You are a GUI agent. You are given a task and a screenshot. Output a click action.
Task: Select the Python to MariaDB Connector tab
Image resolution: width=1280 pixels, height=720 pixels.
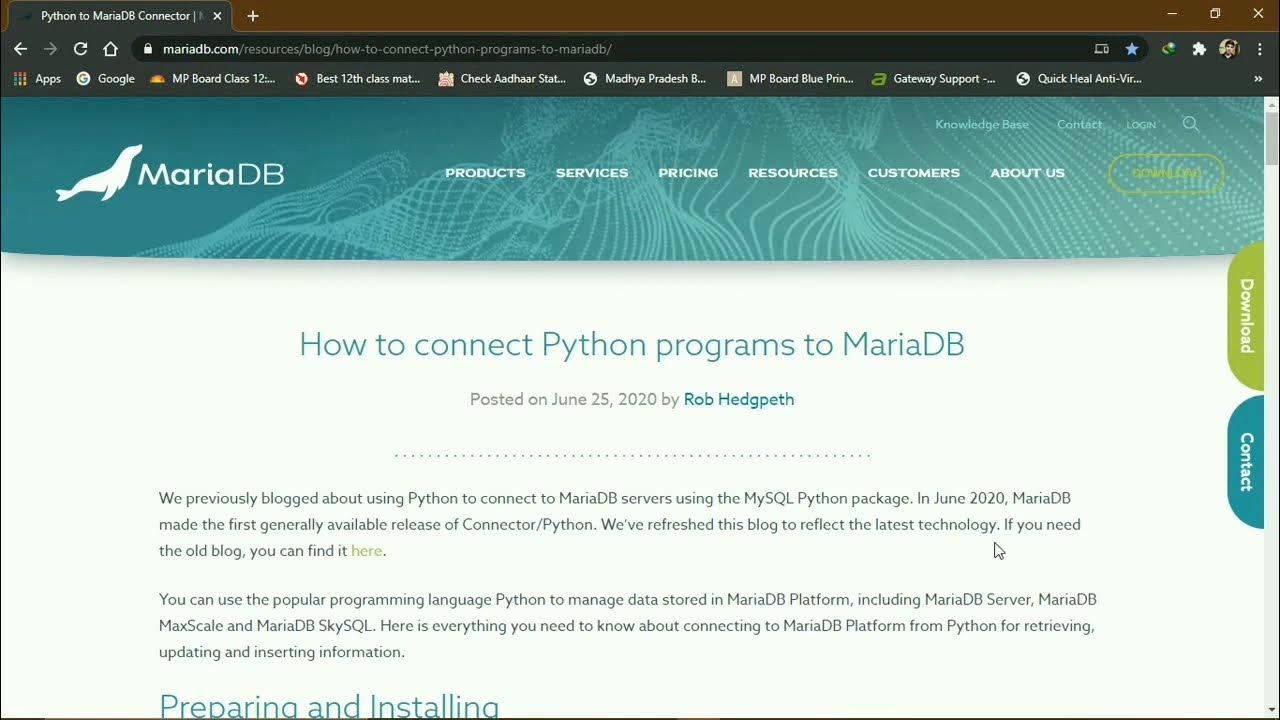[120, 16]
